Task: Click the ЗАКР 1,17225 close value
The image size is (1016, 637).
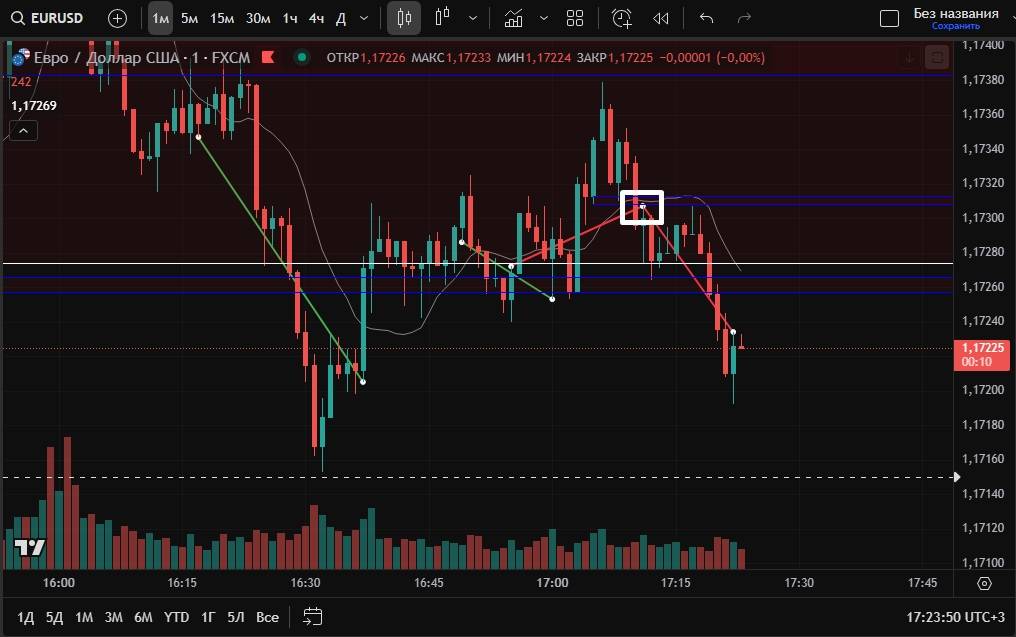Action: [615, 58]
